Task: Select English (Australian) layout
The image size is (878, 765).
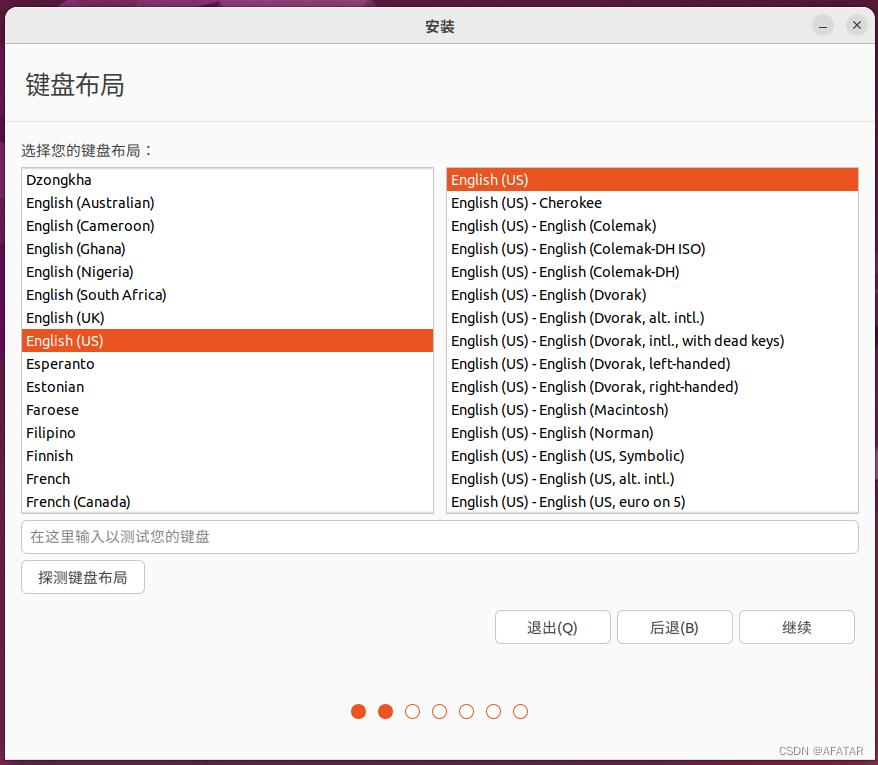Action: coord(227,203)
